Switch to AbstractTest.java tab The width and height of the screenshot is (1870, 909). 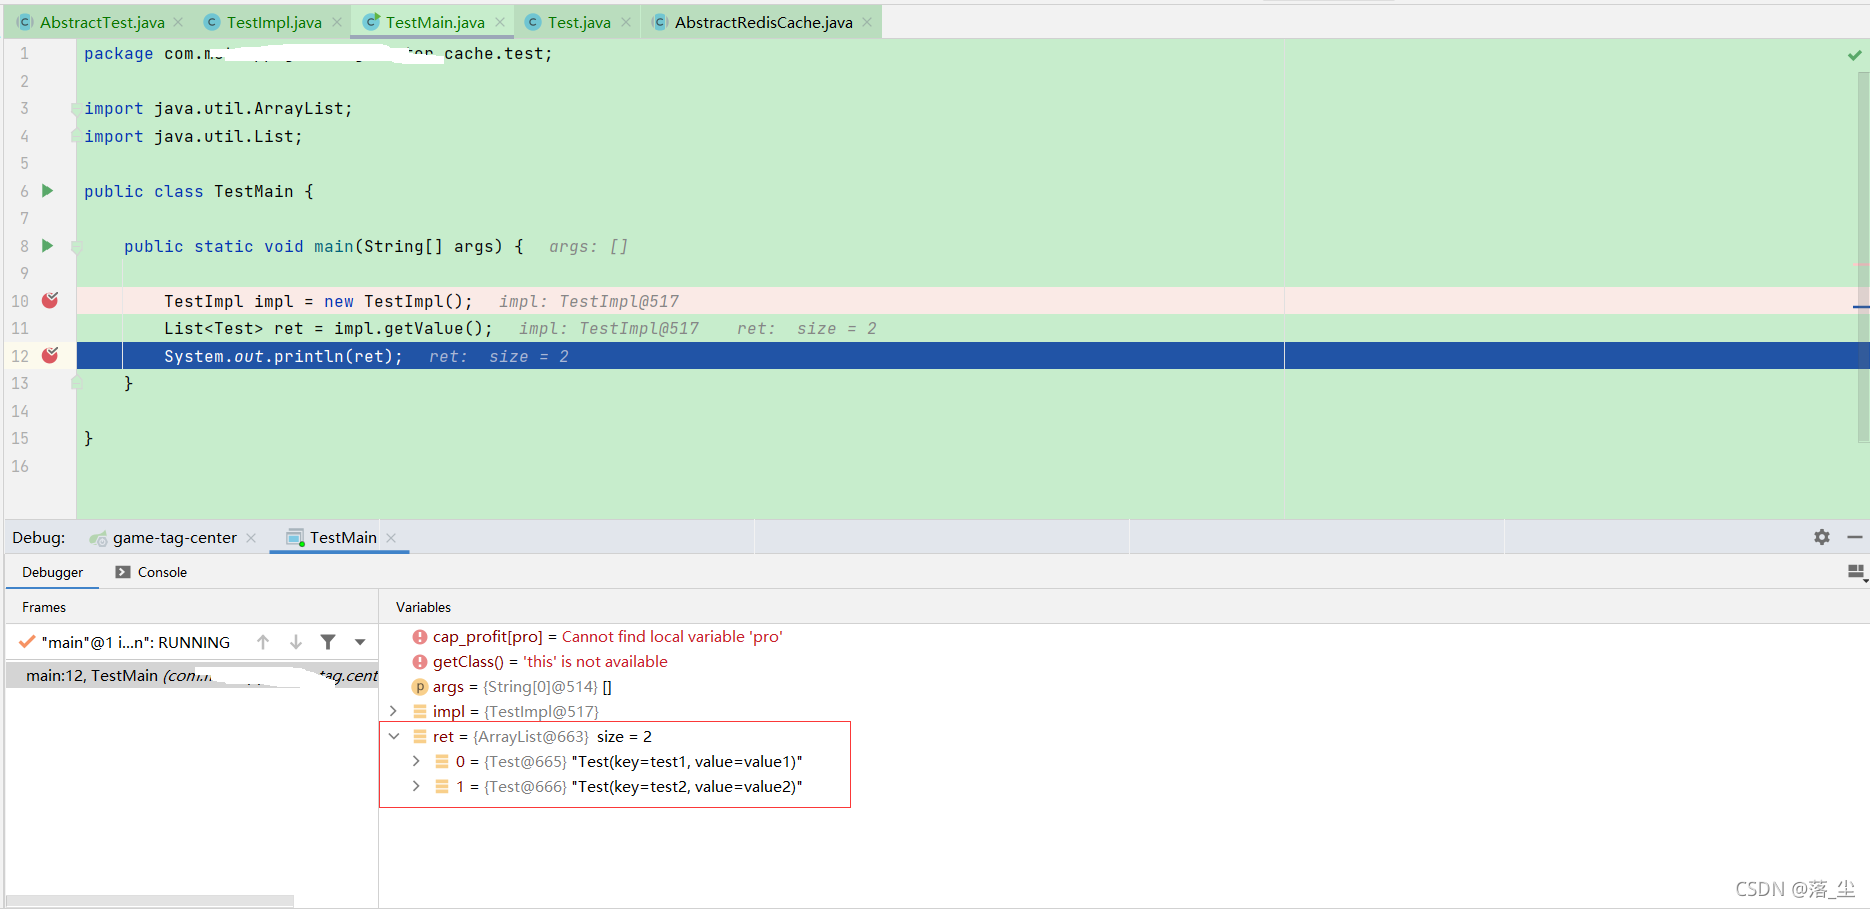coord(102,22)
